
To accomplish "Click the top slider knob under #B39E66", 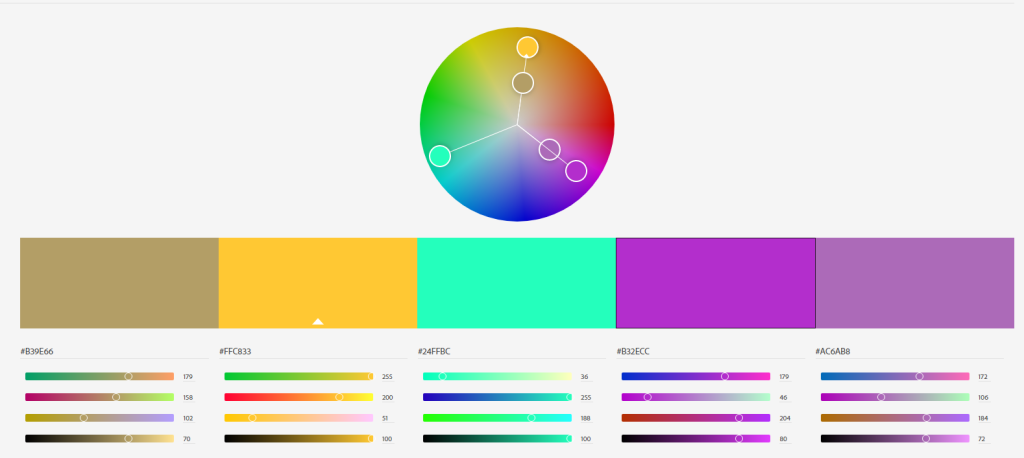I will 128,377.
